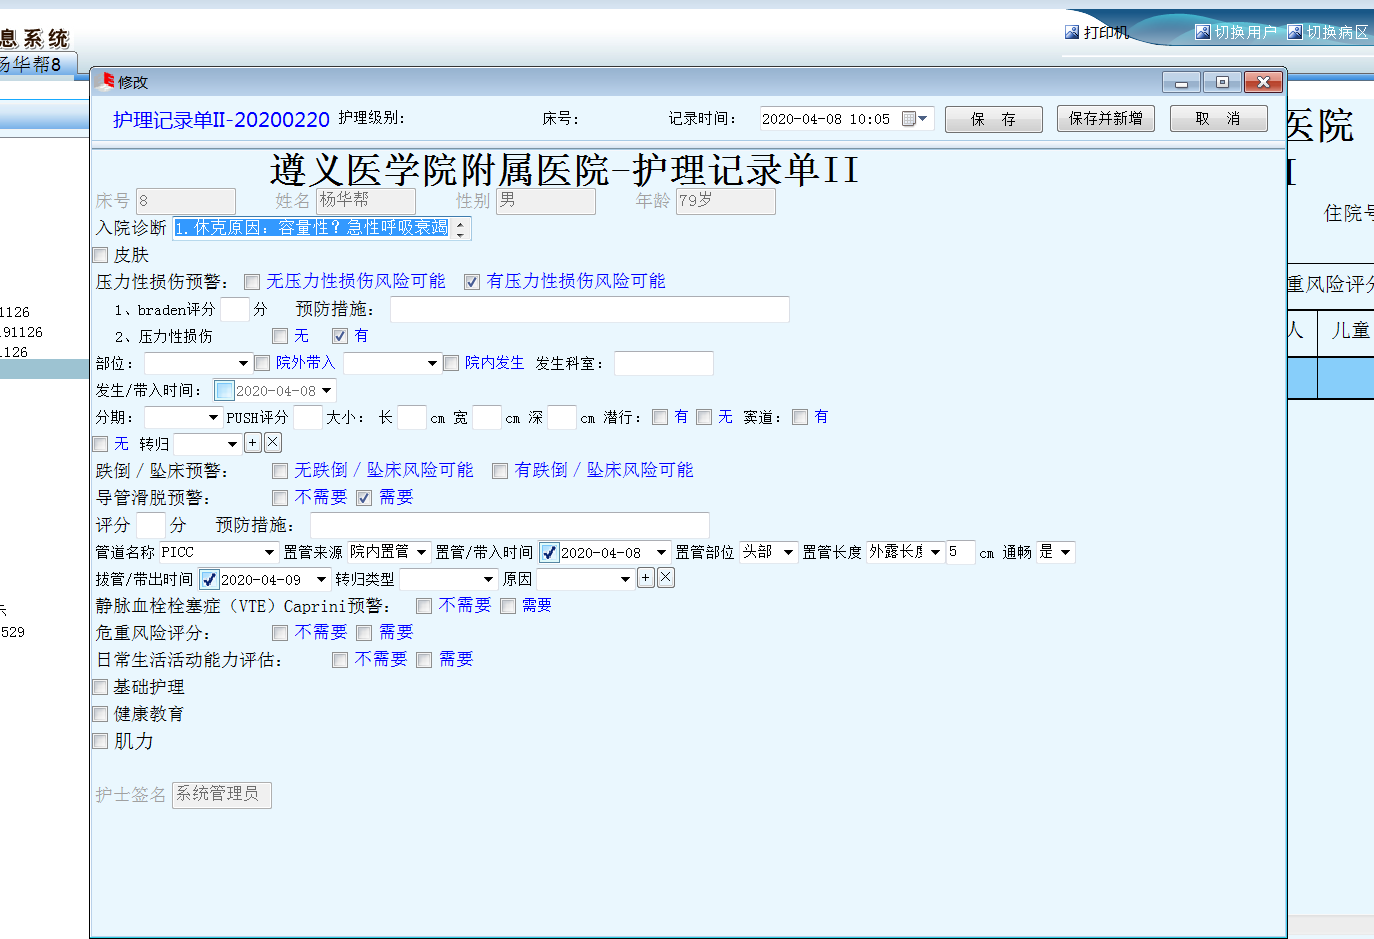Open 拔管/带出时间 date dropdown
The height and width of the screenshot is (939, 1374).
[x=321, y=579]
